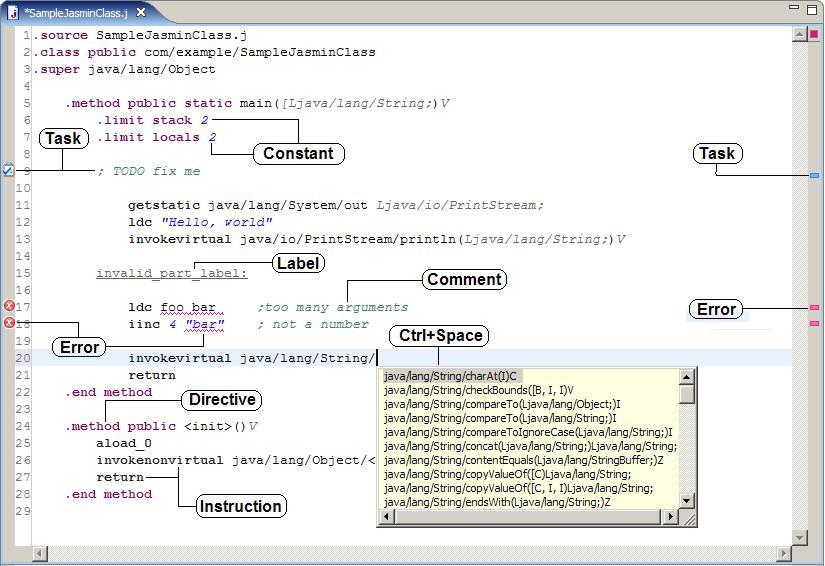825x566 pixels.
Task: Click editor vertical scrollbar down arrow
Action: tap(799, 538)
